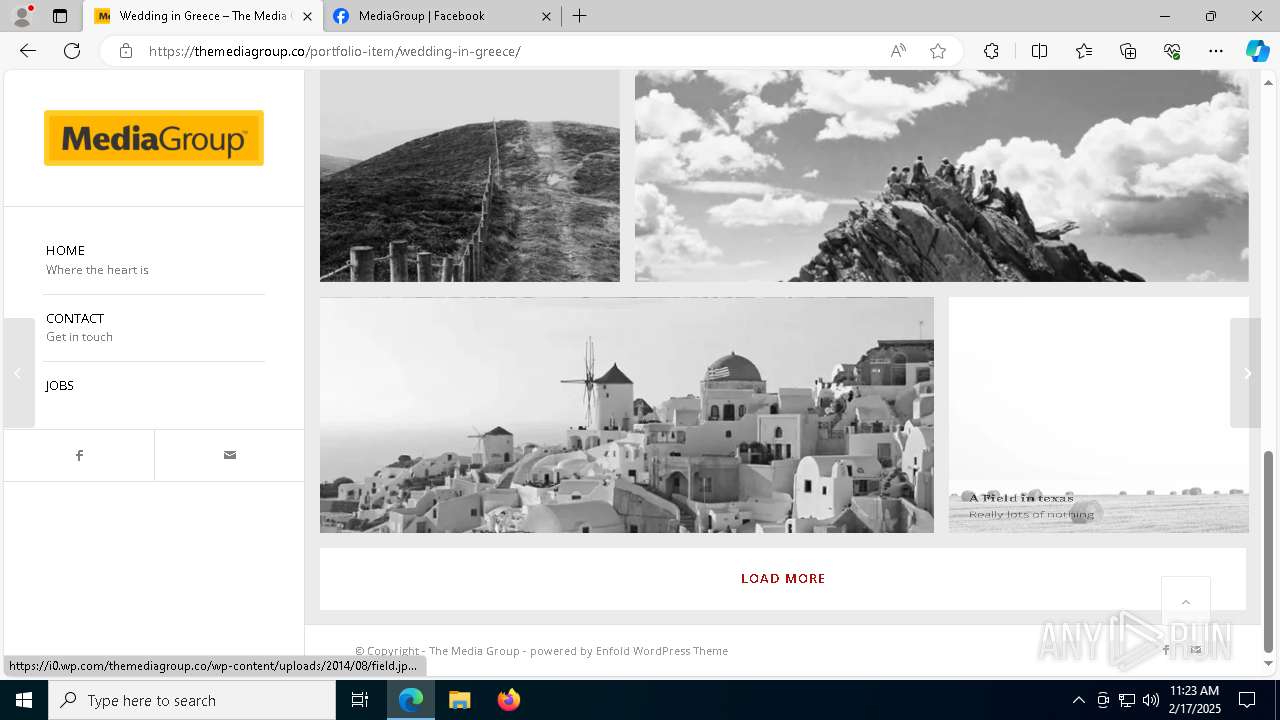
Task: Click the MediaGroup yellow logo
Action: [x=154, y=138]
